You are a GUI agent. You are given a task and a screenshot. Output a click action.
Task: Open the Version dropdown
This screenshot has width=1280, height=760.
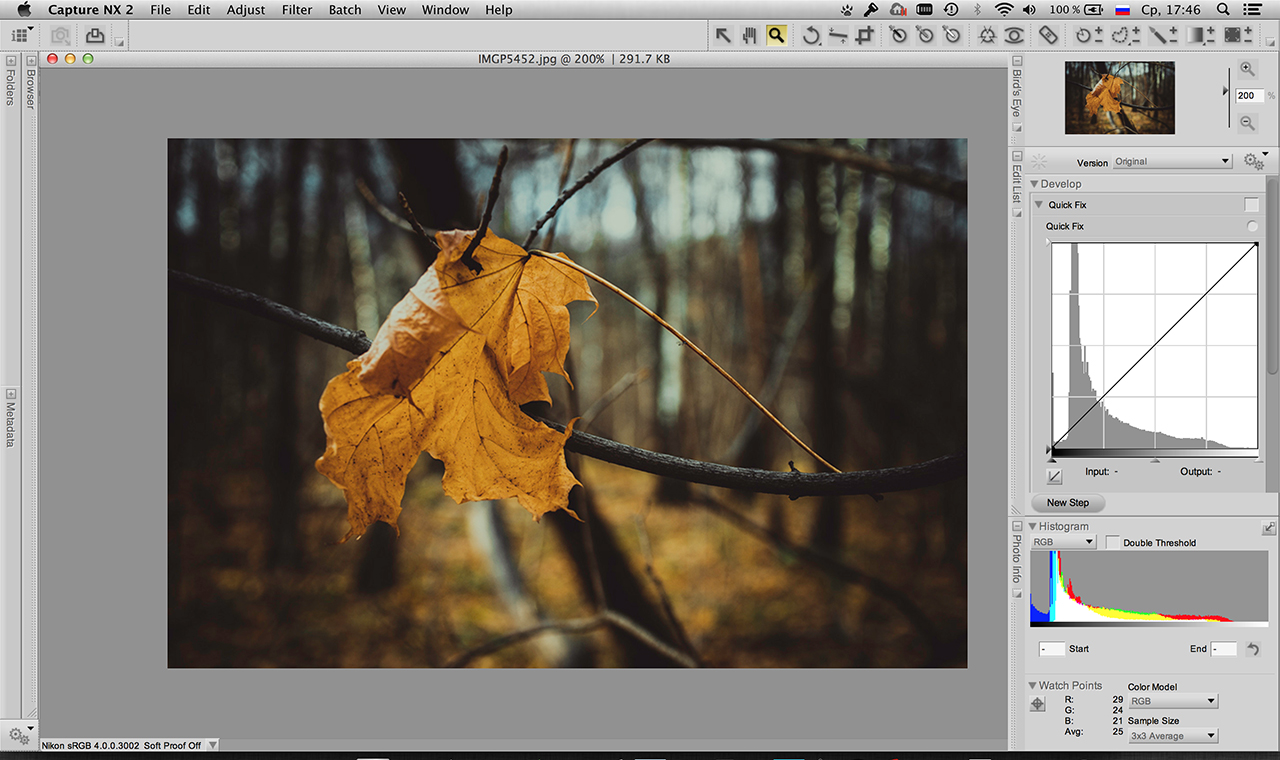tap(1172, 162)
